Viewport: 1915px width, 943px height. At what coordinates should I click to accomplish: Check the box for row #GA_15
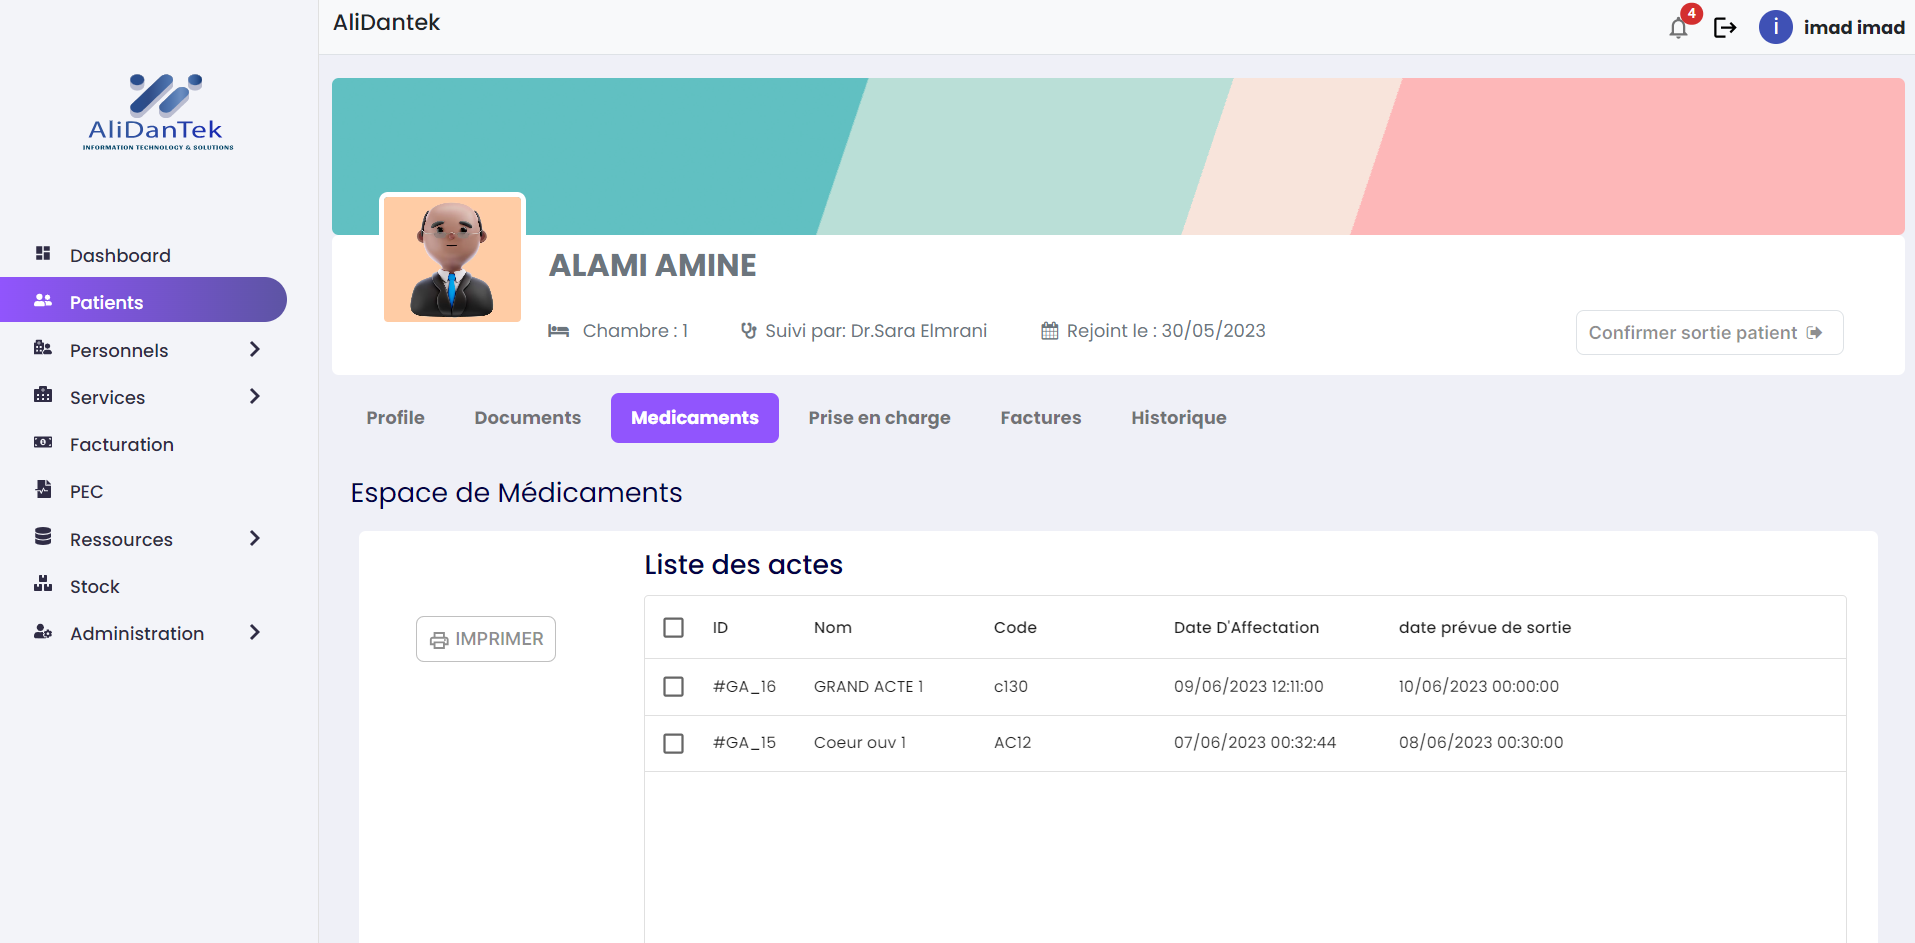tap(674, 743)
